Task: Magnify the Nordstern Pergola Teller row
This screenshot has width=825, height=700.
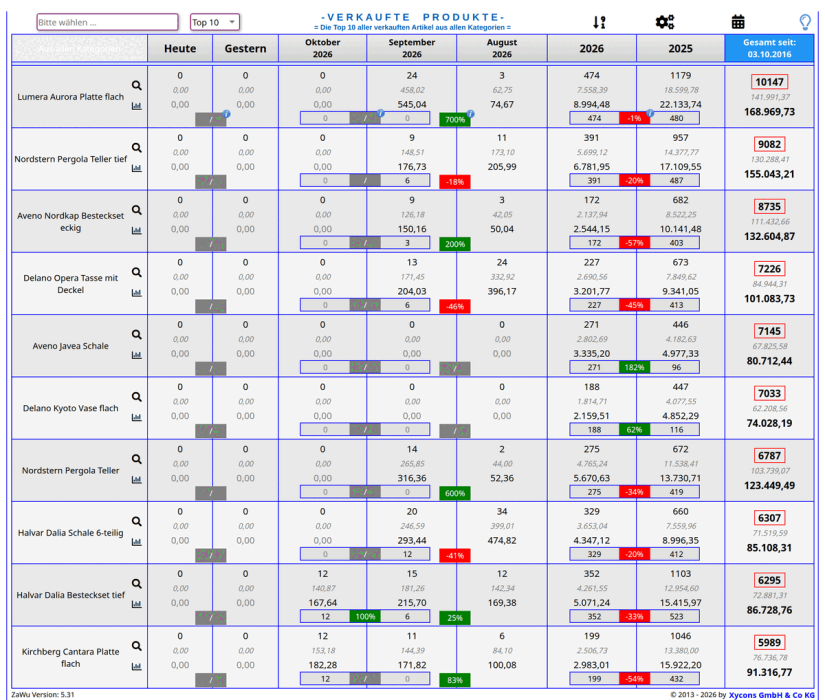Action: pos(137,459)
